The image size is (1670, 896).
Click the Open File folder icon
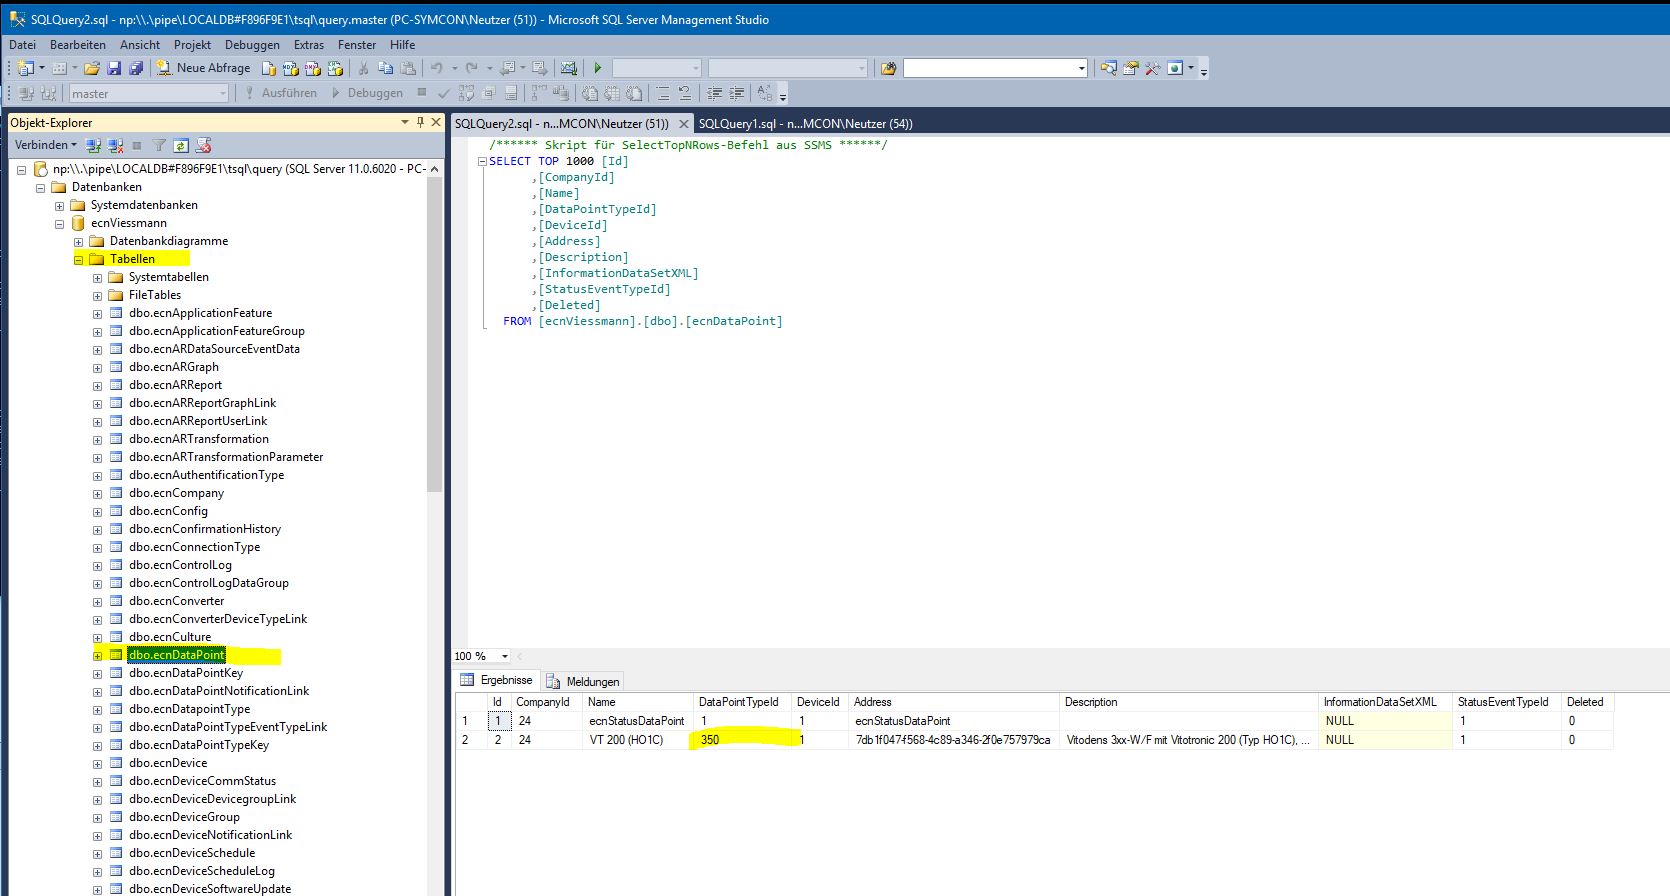[x=92, y=68]
